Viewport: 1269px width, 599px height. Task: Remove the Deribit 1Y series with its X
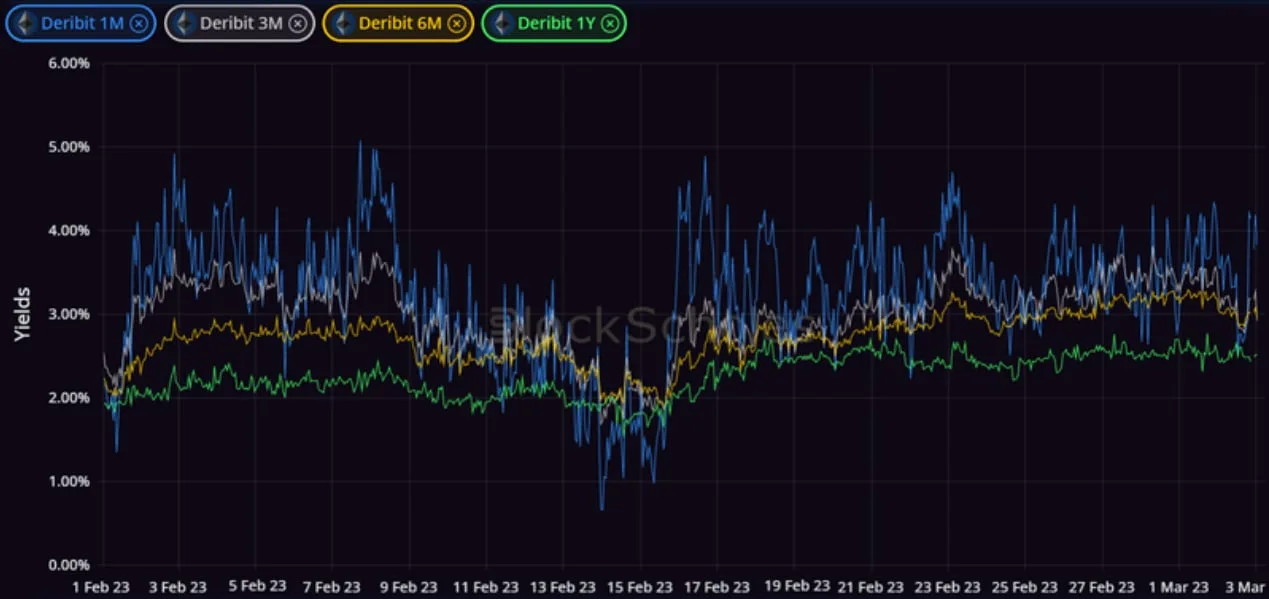(x=609, y=23)
